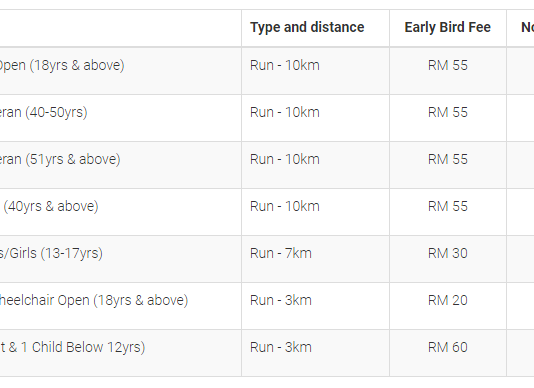Click 'Run - 10km' in the Veteran (51yrs & above) row
534x388 pixels.
coord(285,159)
